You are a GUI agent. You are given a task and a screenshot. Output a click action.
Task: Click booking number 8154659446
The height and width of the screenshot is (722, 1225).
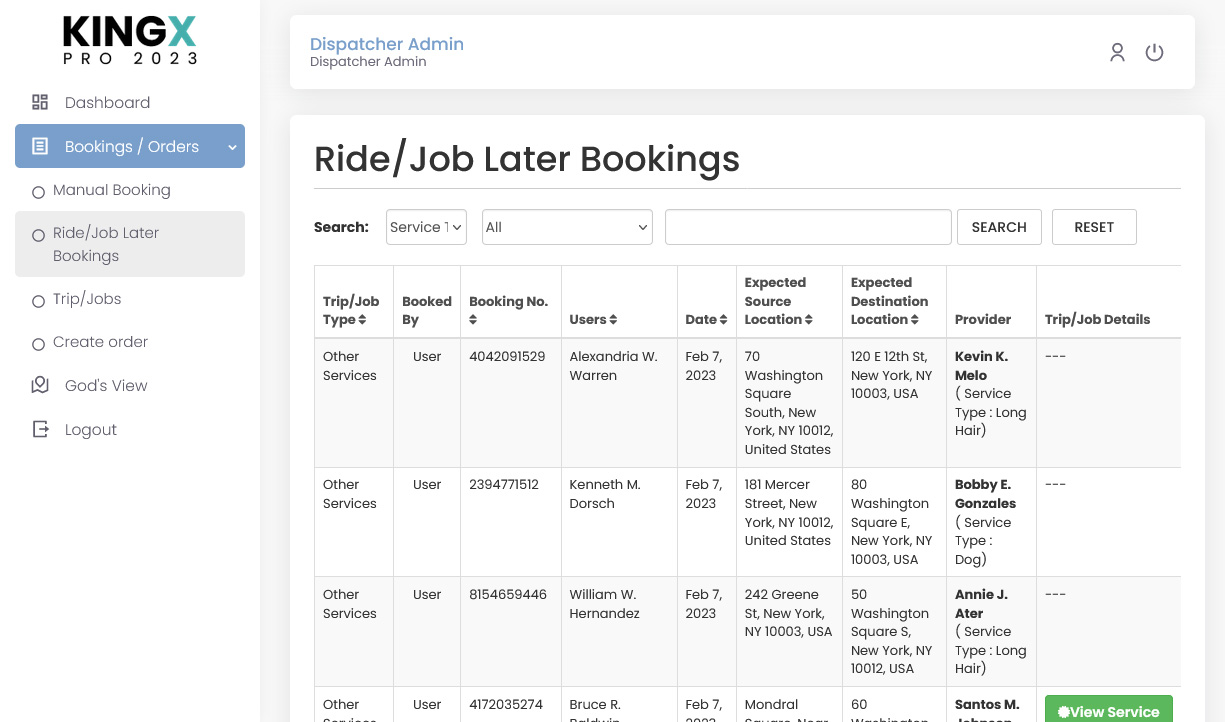[x=508, y=594]
